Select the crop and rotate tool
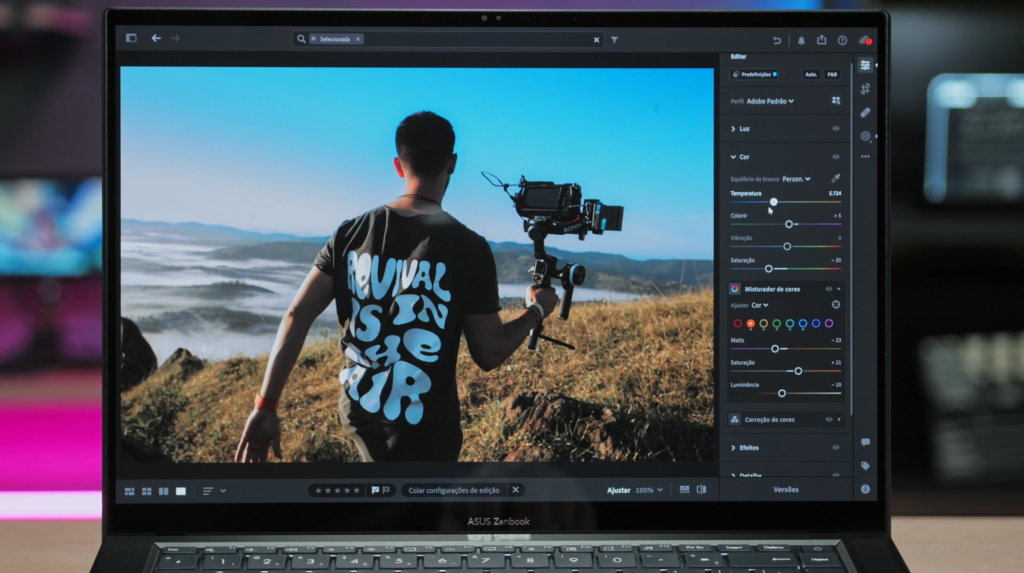This screenshot has height=573, width=1024. pyautogui.click(x=865, y=89)
